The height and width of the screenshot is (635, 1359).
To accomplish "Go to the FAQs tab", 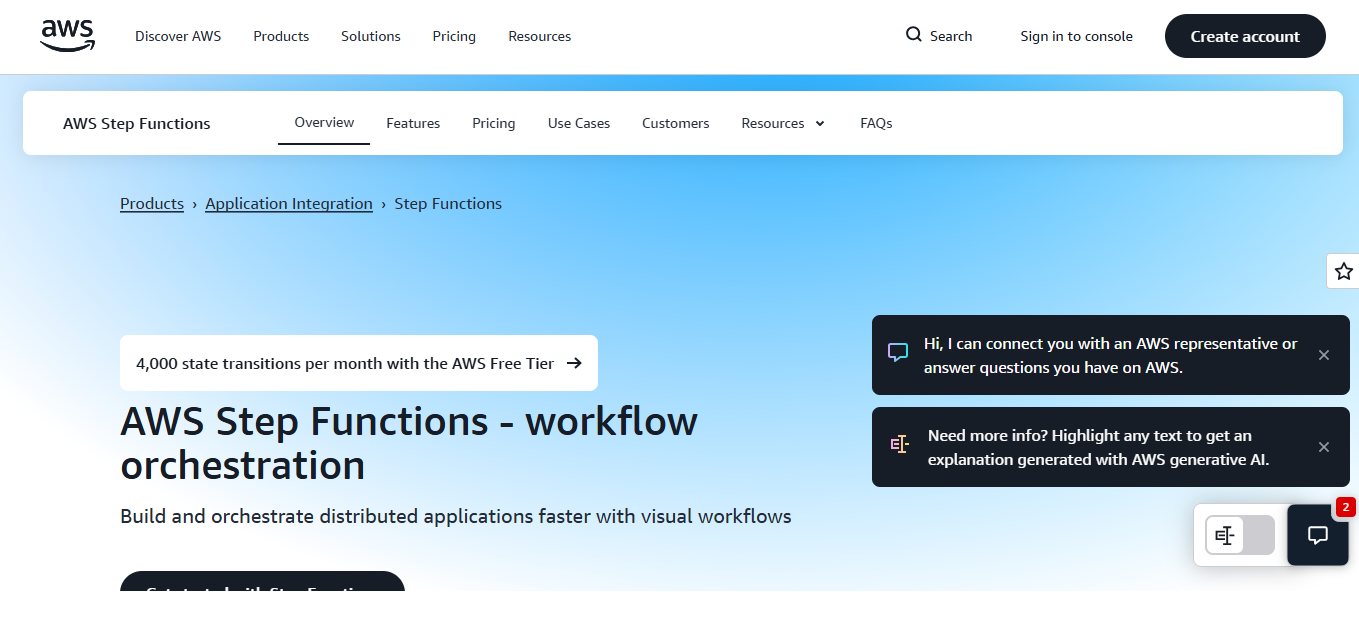I will point(876,123).
